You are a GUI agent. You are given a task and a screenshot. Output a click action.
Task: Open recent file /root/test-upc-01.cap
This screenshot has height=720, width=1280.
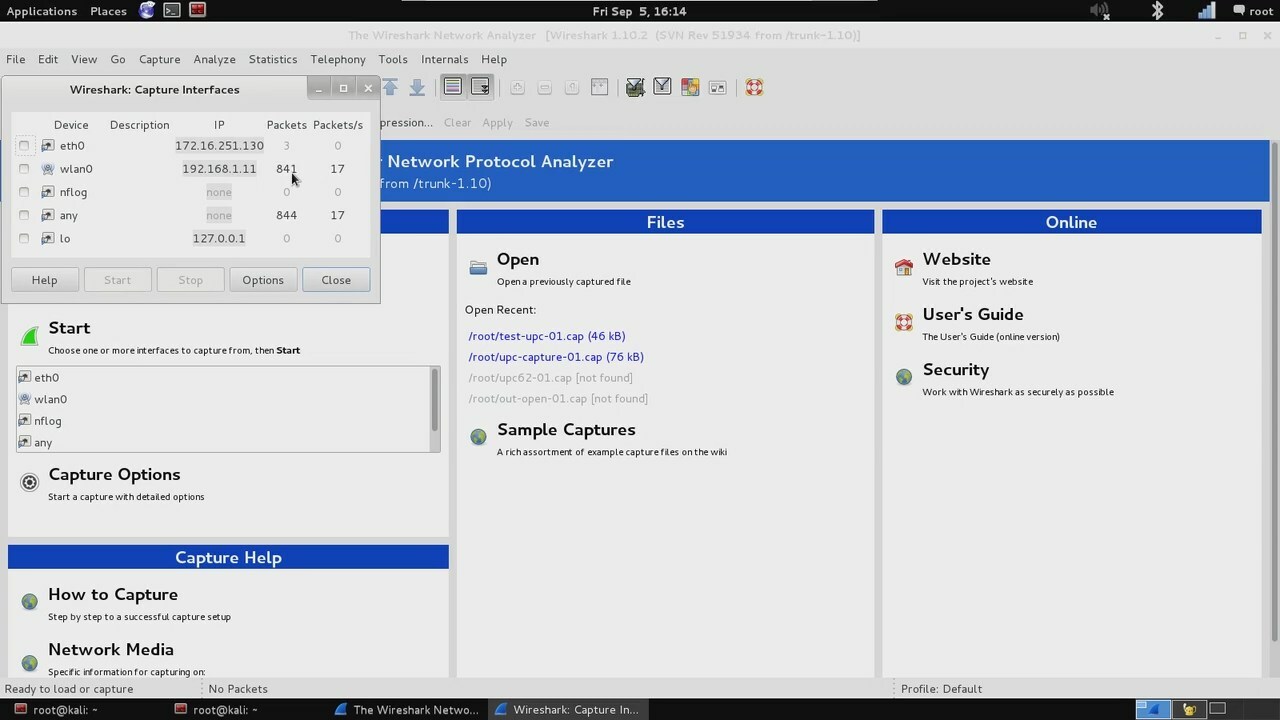547,336
